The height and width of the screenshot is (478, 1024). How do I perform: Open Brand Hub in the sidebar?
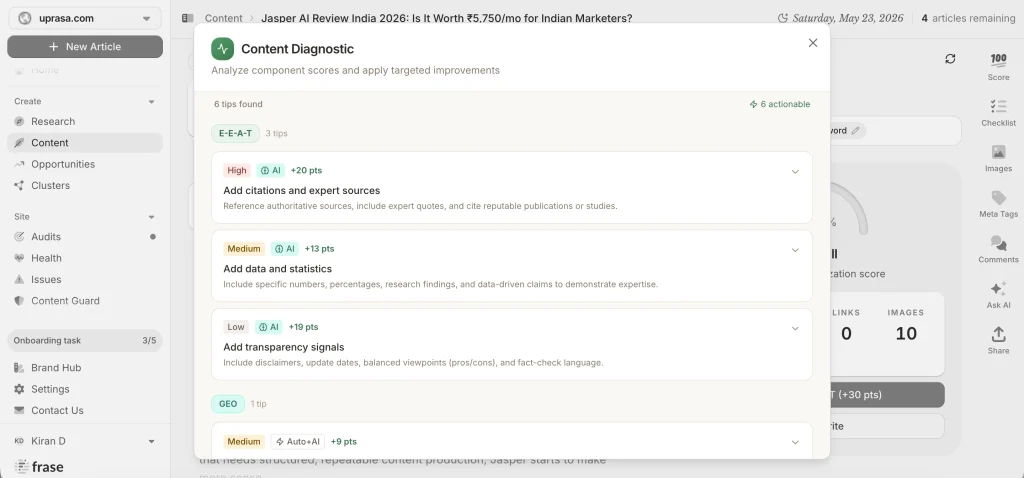point(56,368)
